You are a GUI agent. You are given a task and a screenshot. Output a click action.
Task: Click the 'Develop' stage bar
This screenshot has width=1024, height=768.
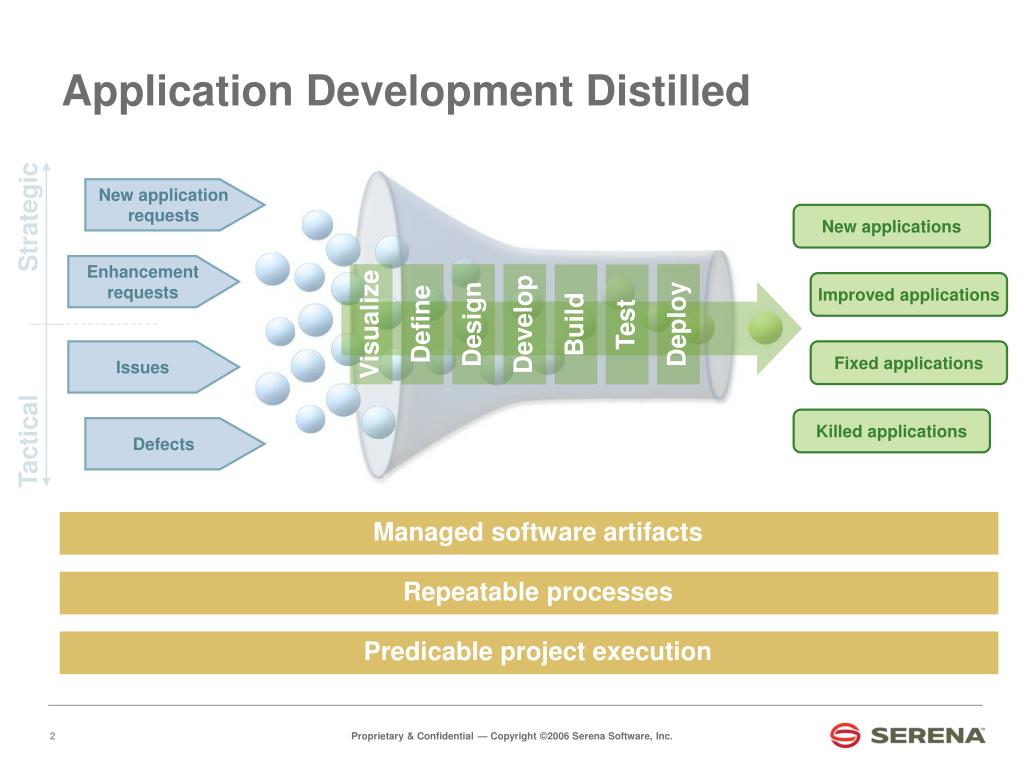tap(524, 324)
